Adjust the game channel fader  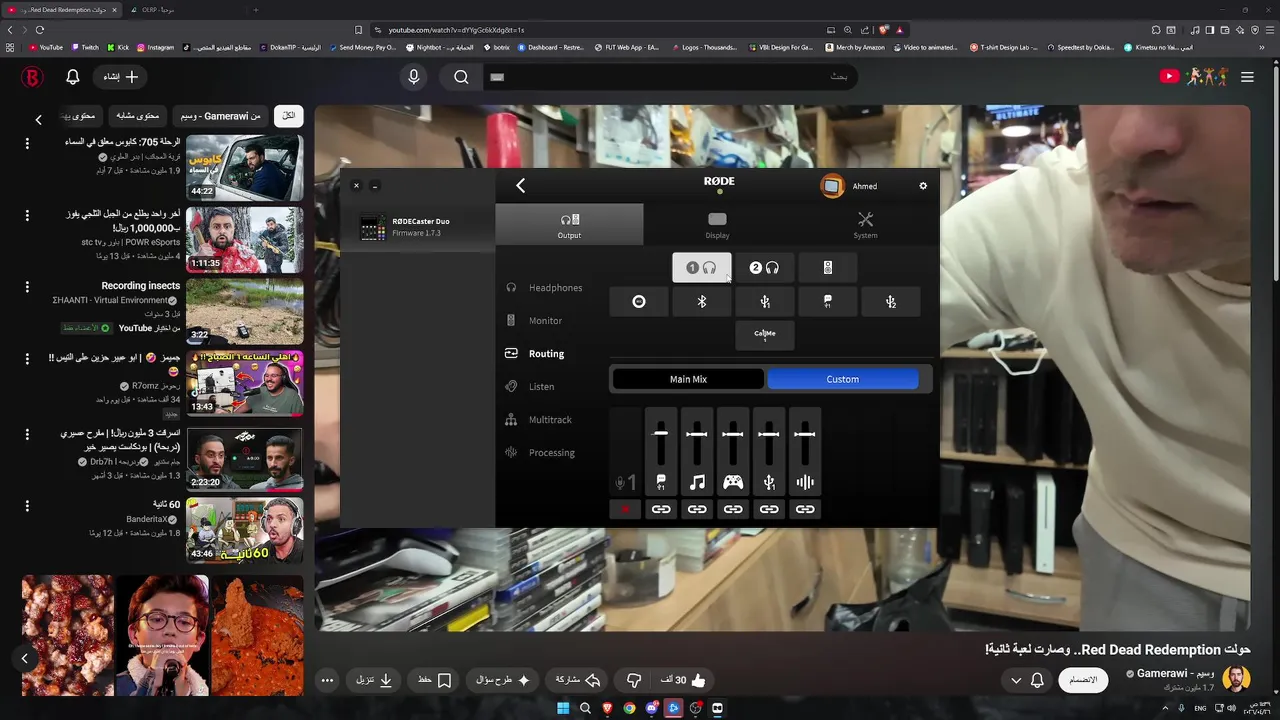tap(733, 434)
